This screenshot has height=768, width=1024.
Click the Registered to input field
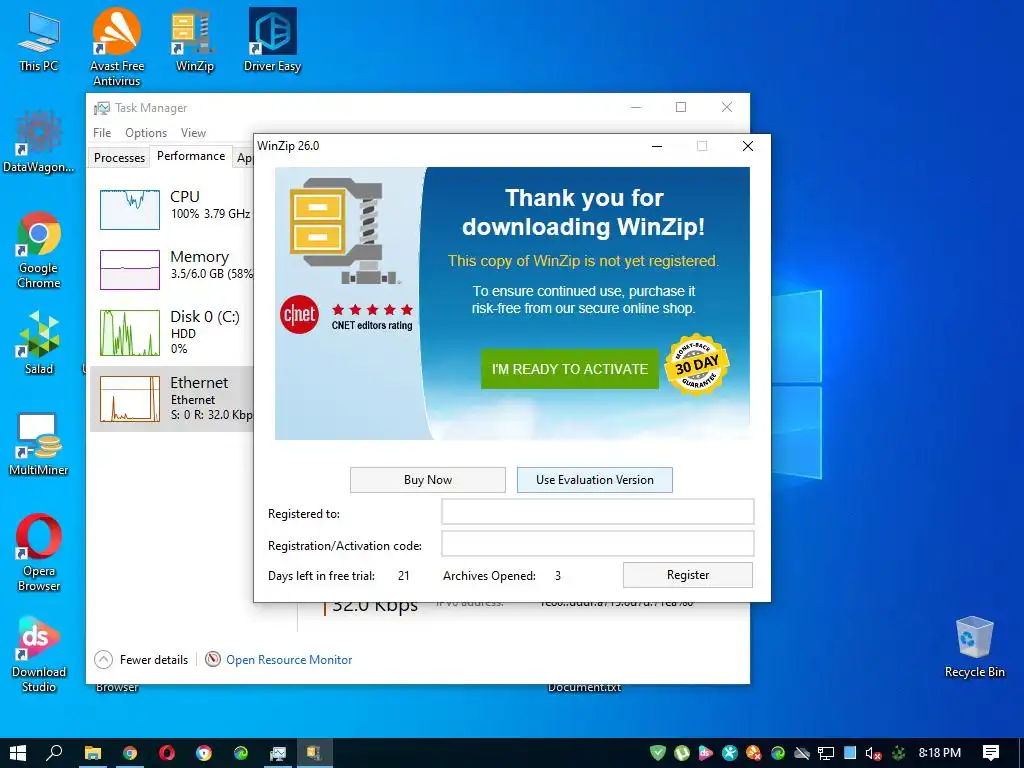pos(598,511)
